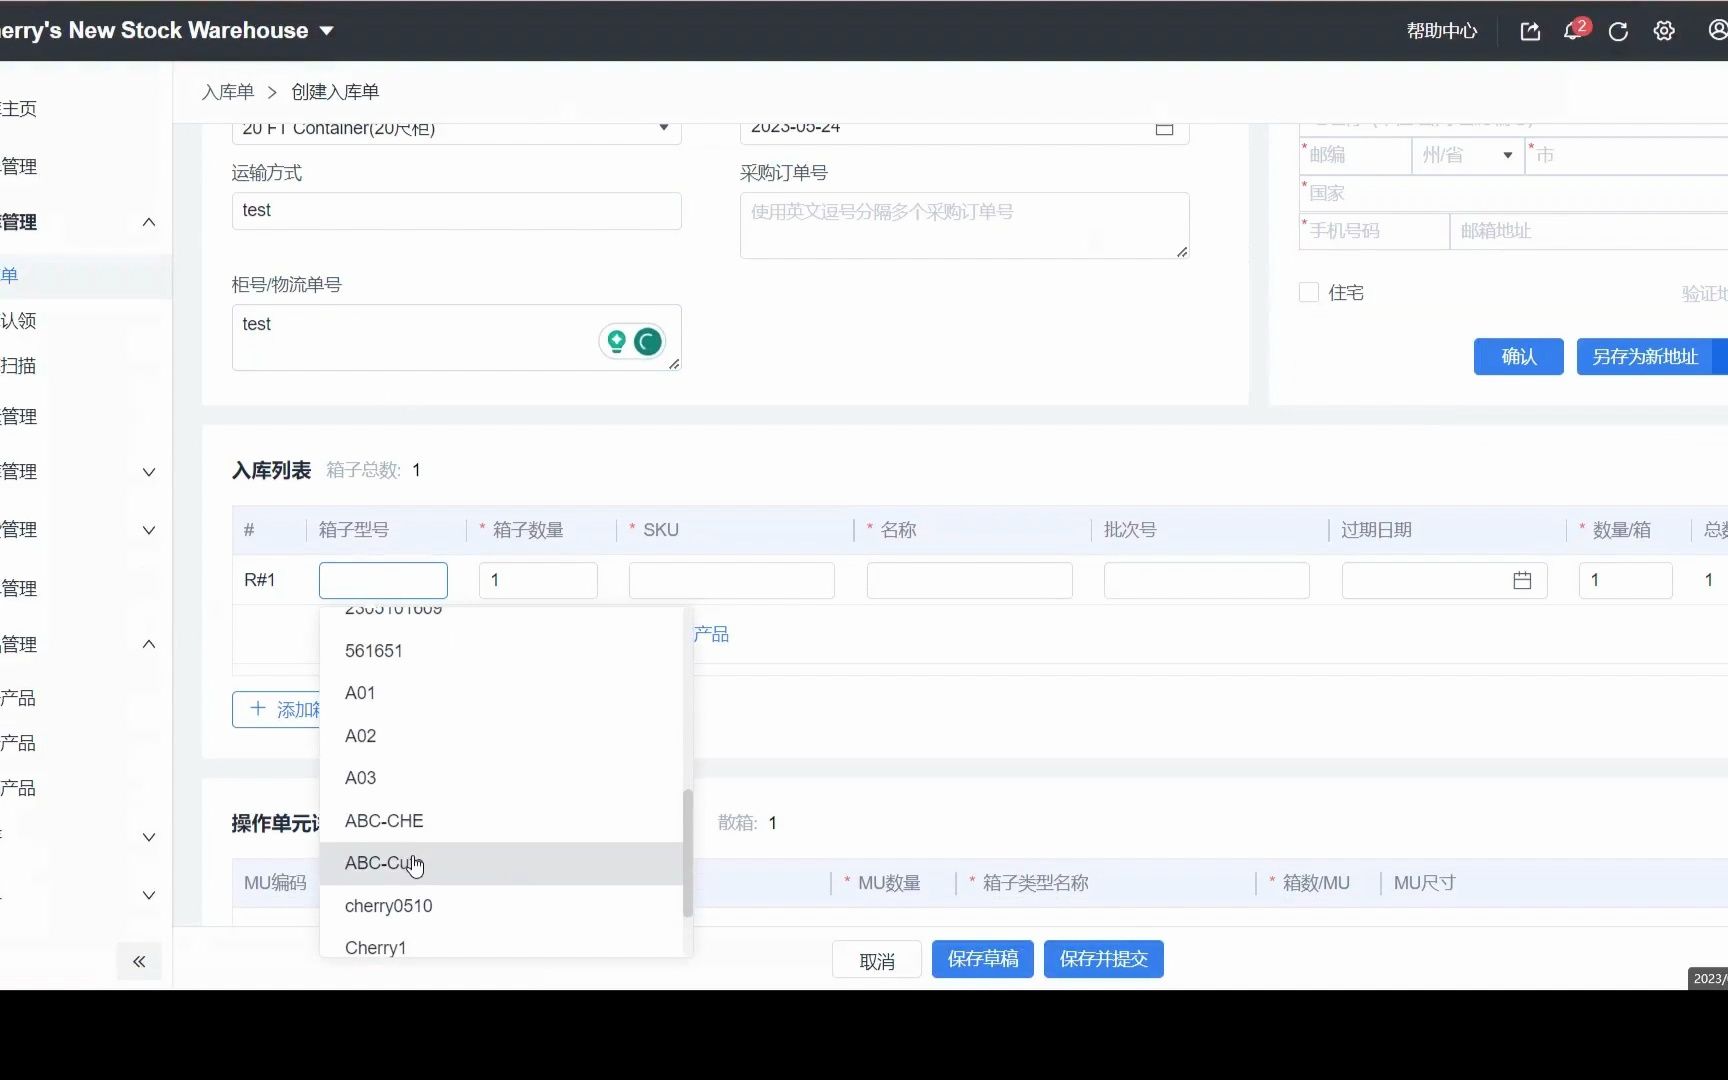Open warehouse switcher dropdown arrow
Image resolution: width=1728 pixels, height=1080 pixels.
(x=326, y=31)
